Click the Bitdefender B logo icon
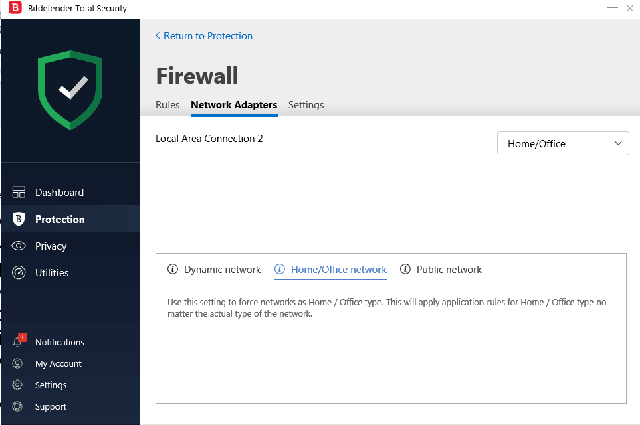The height and width of the screenshot is (425, 640). [x=15, y=7]
